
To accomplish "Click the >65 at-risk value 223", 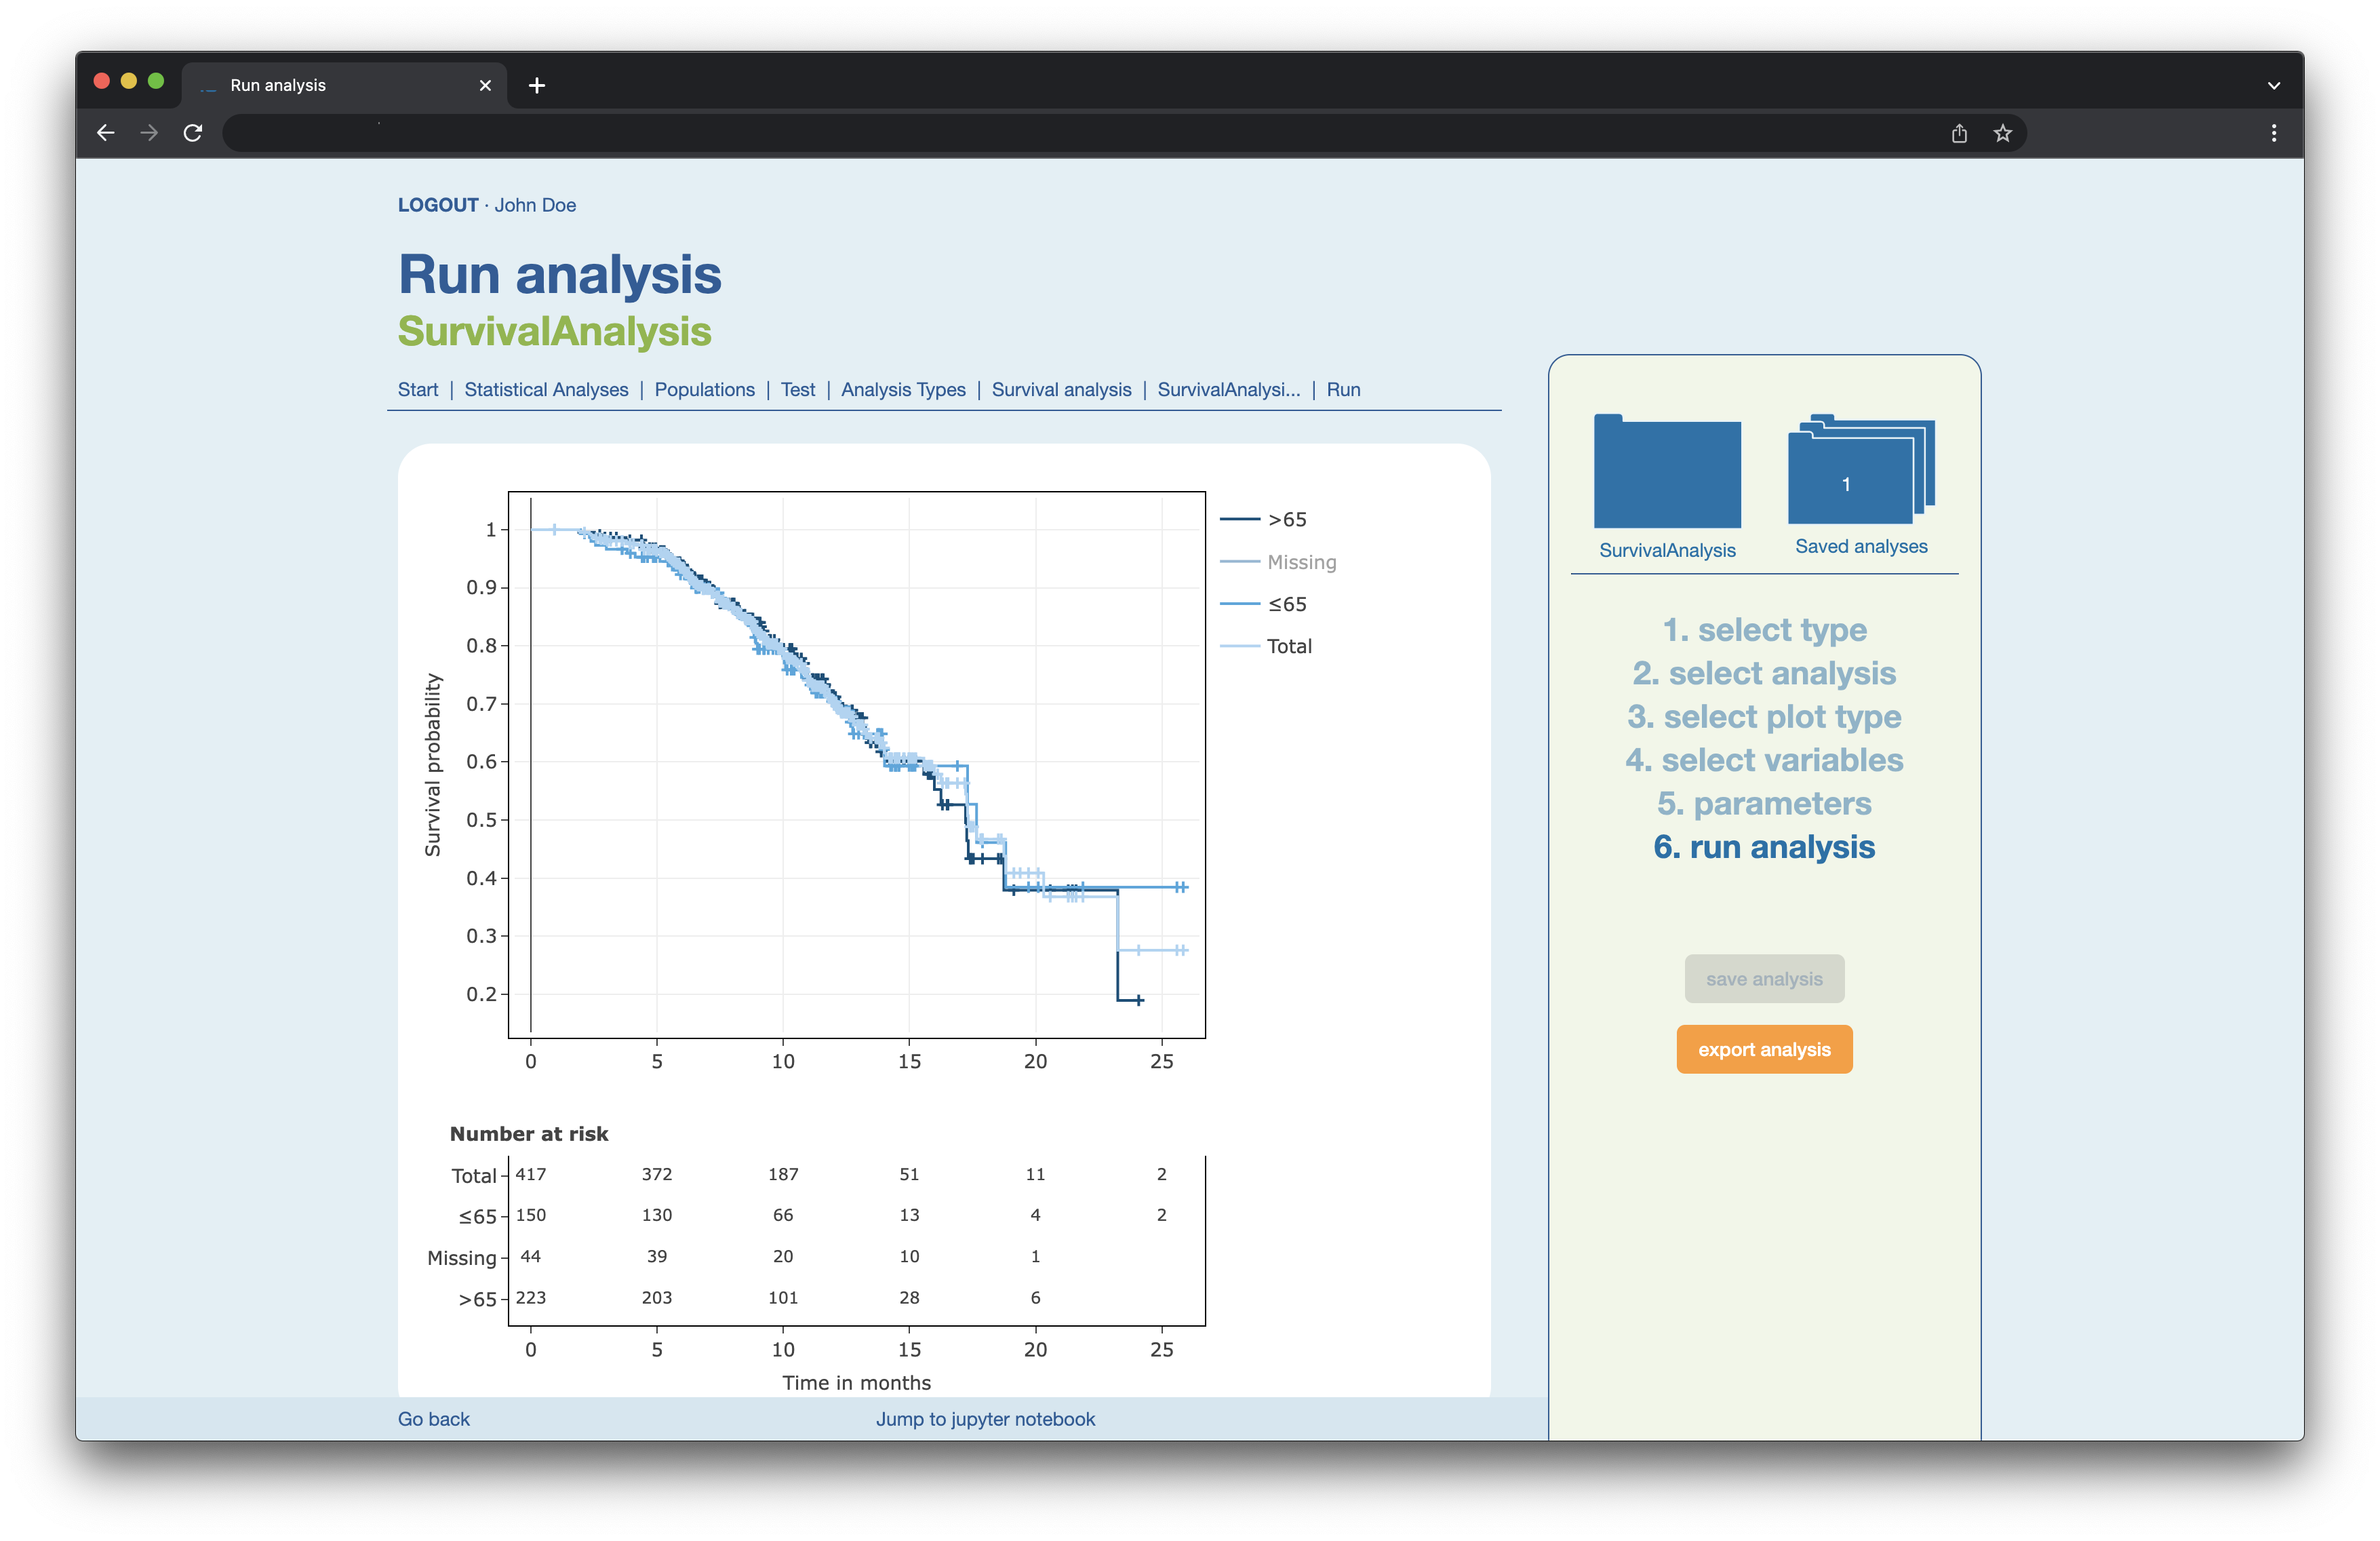I will pyautogui.click(x=531, y=1297).
